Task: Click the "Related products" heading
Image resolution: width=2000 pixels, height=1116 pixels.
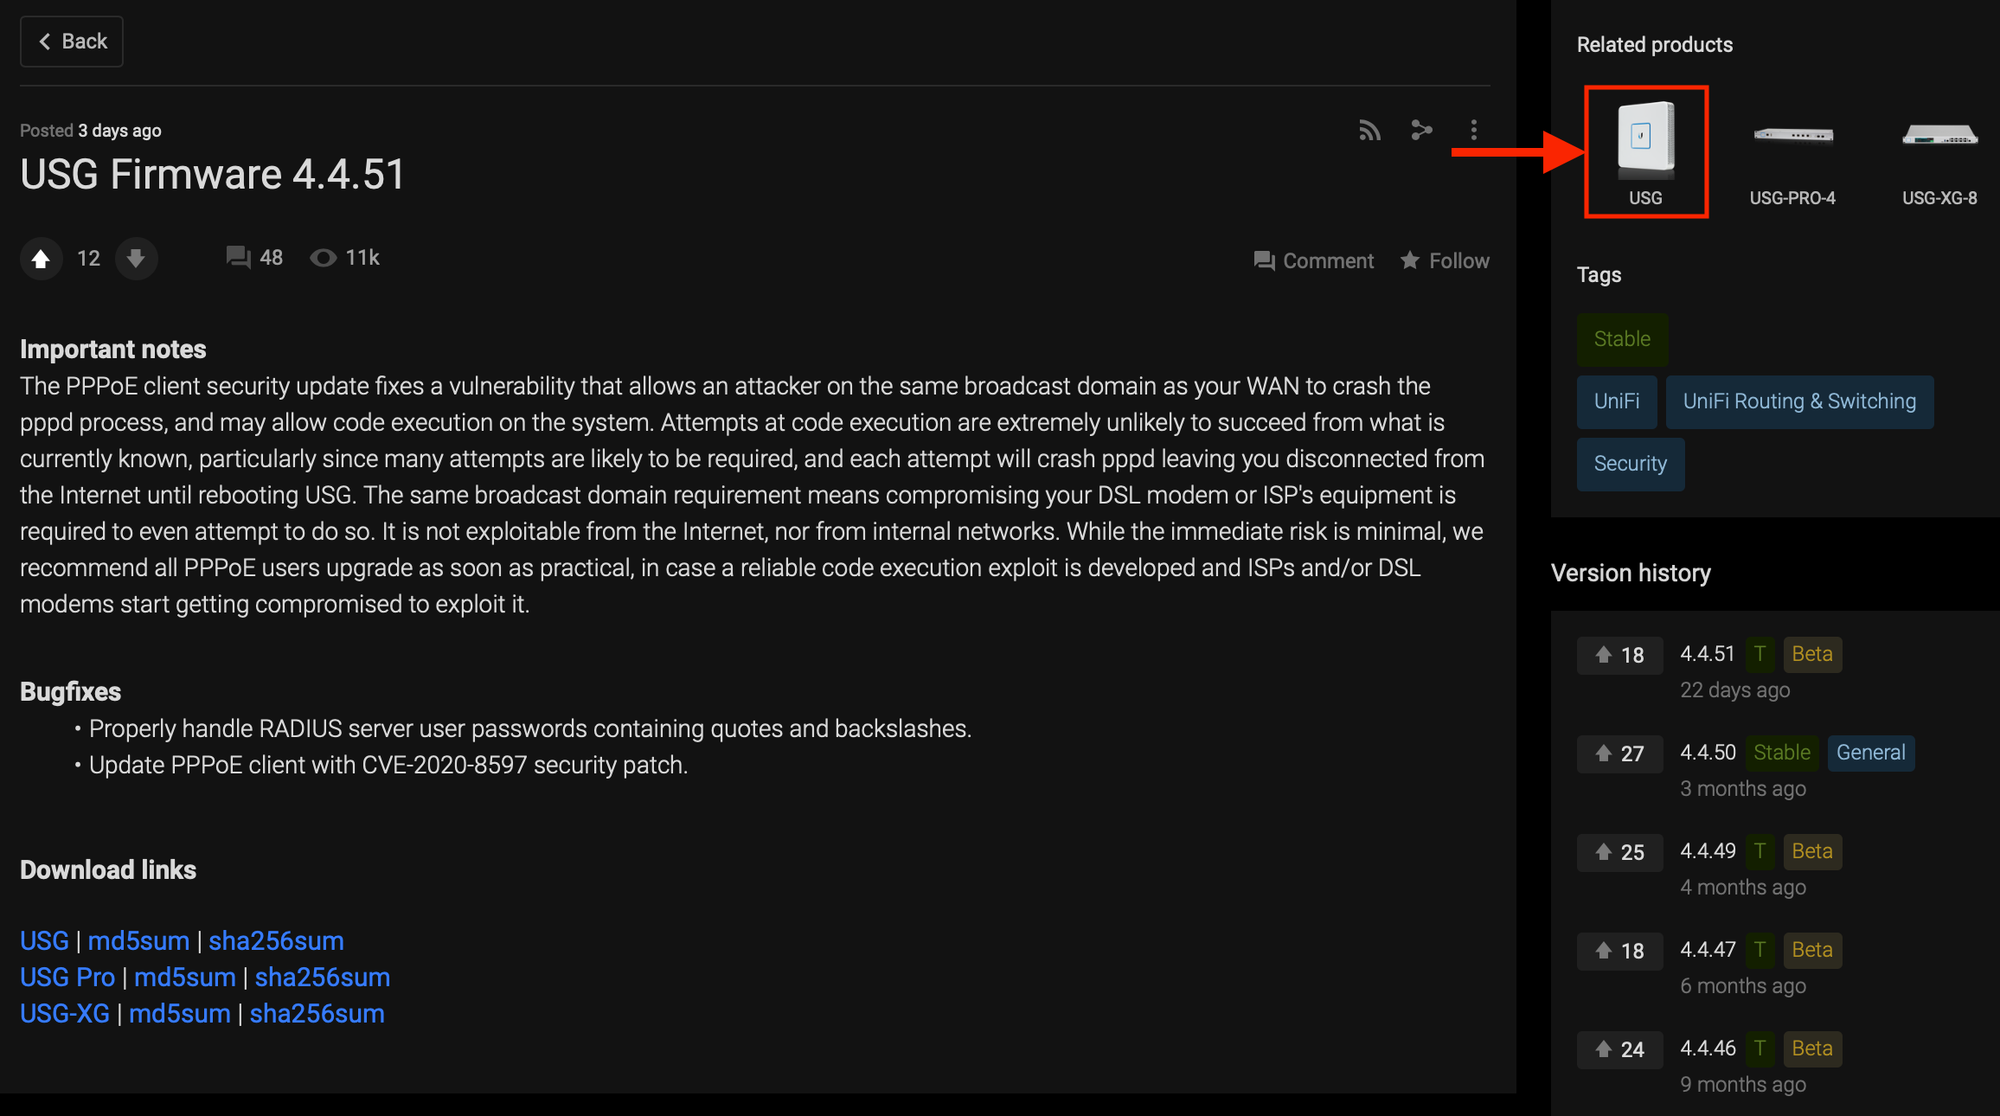Action: click(x=1655, y=45)
